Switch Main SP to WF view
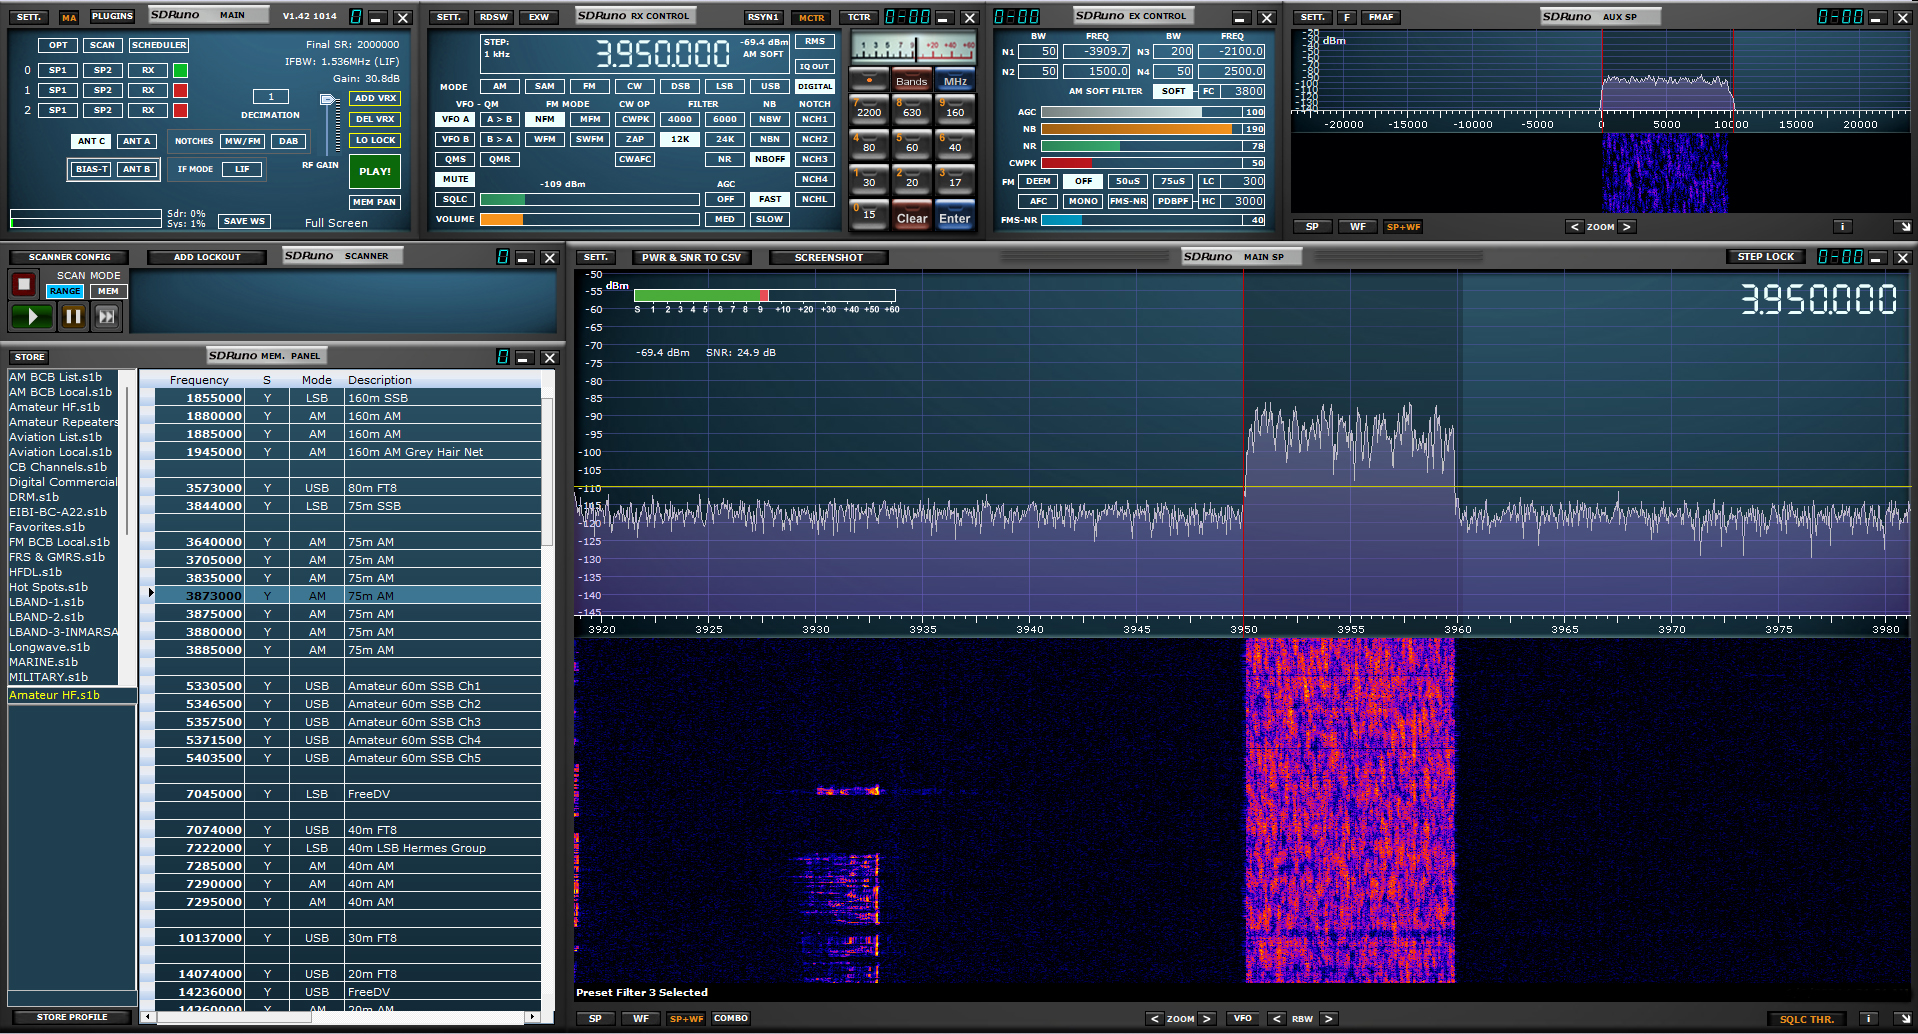 (640, 1019)
